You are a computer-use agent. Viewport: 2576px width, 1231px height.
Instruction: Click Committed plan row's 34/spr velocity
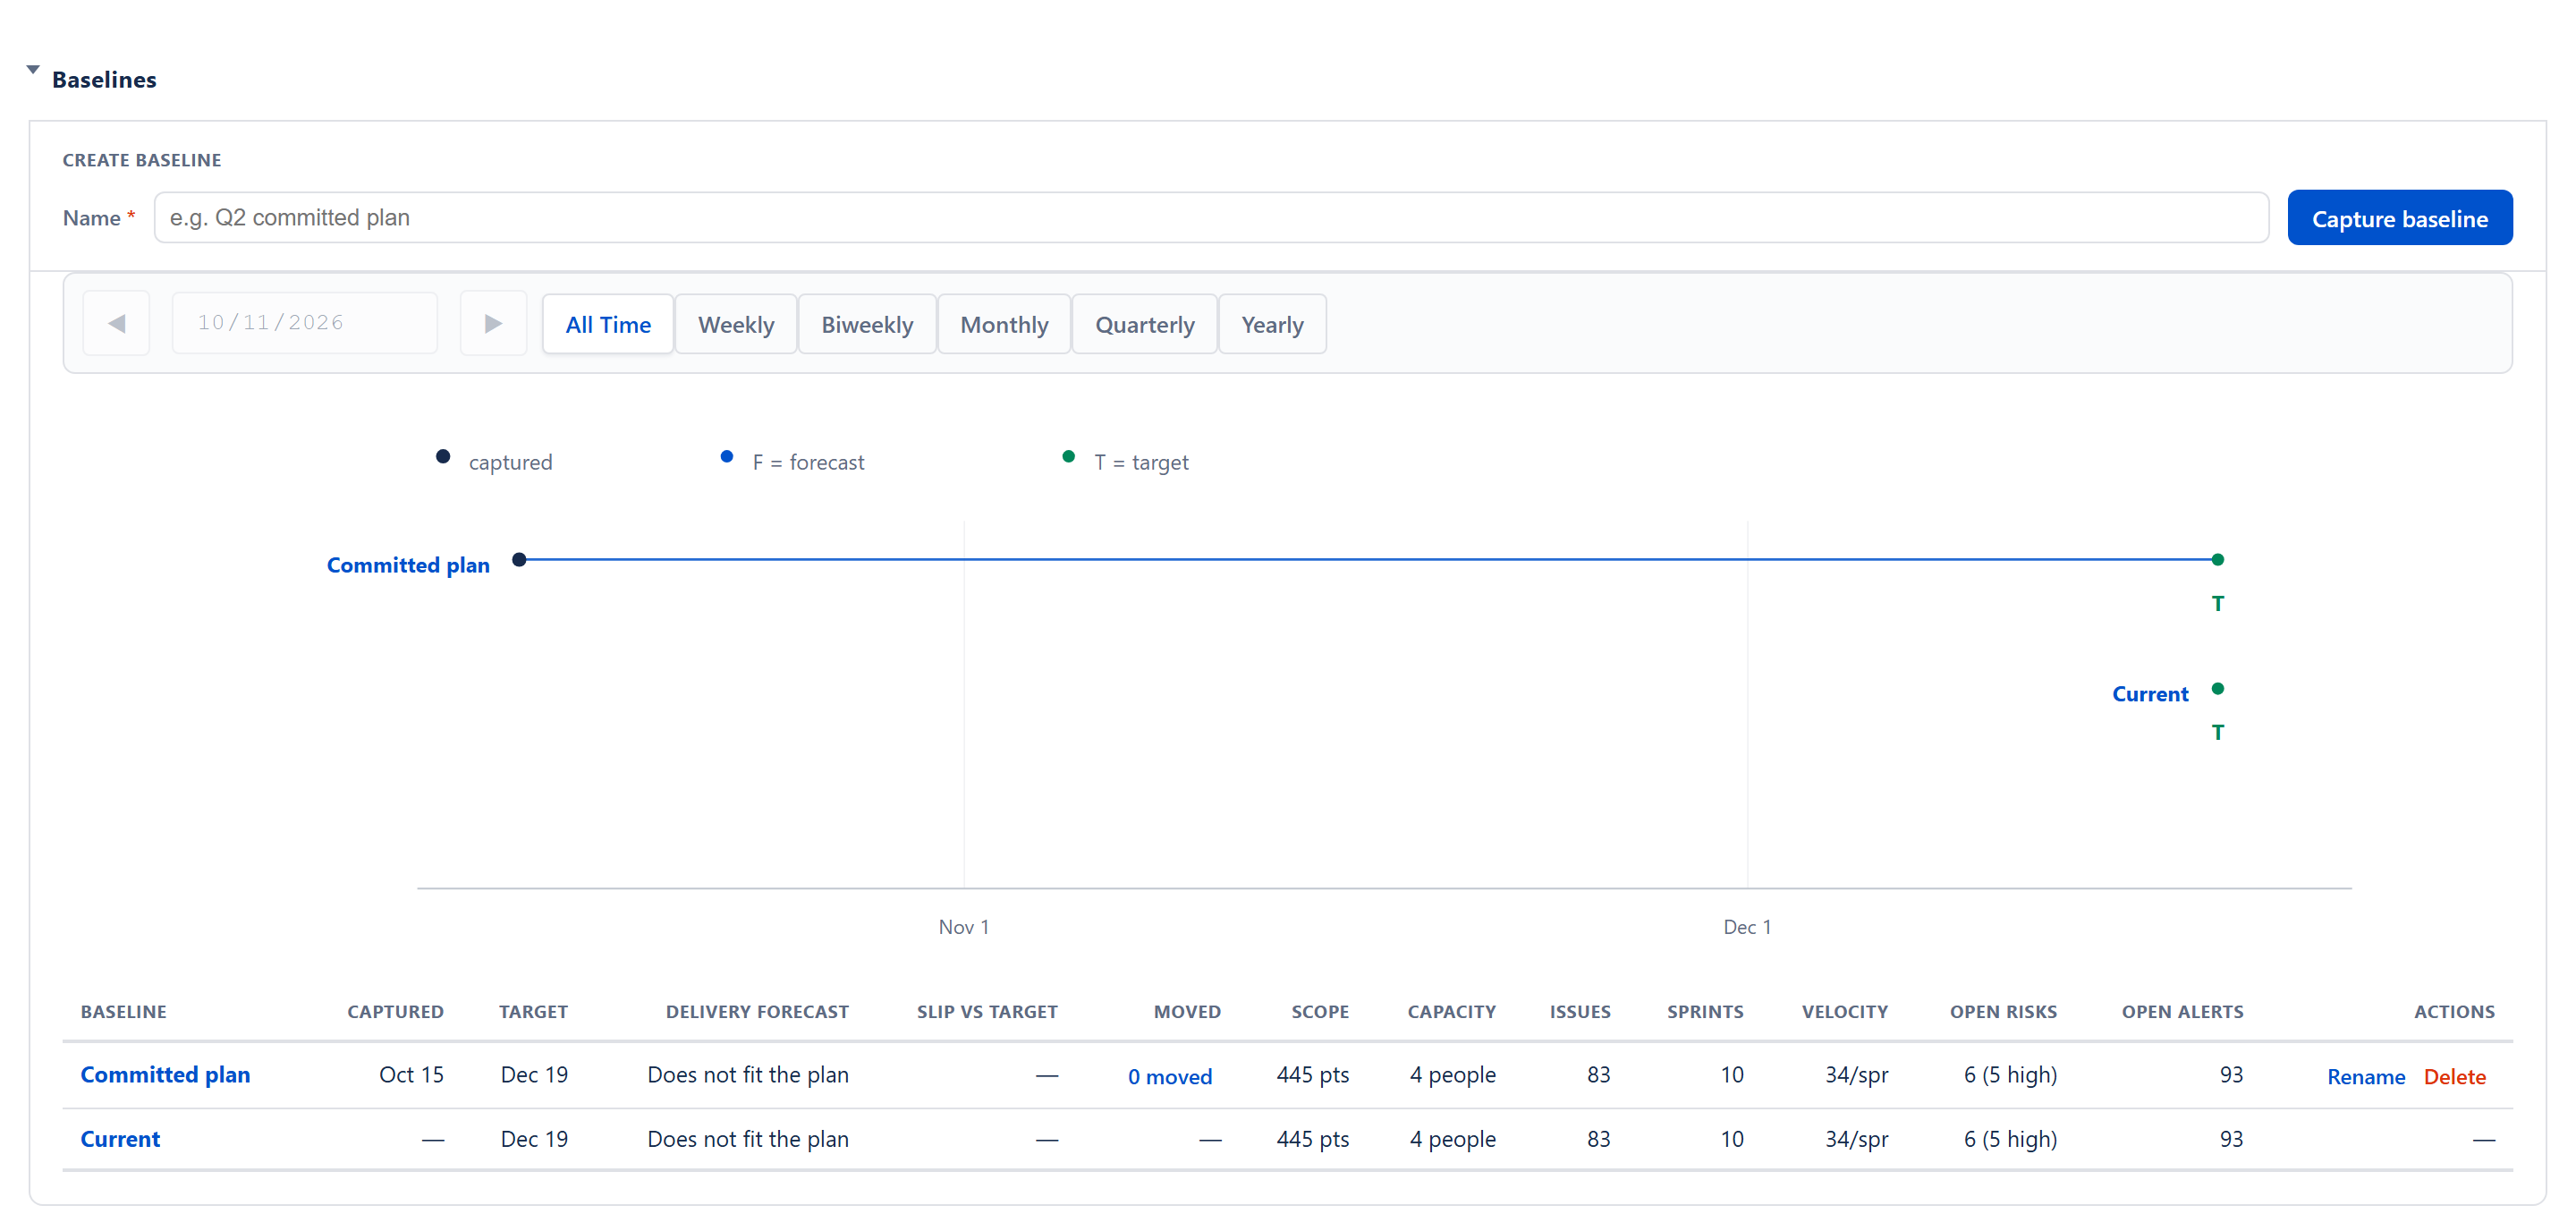[1856, 1075]
